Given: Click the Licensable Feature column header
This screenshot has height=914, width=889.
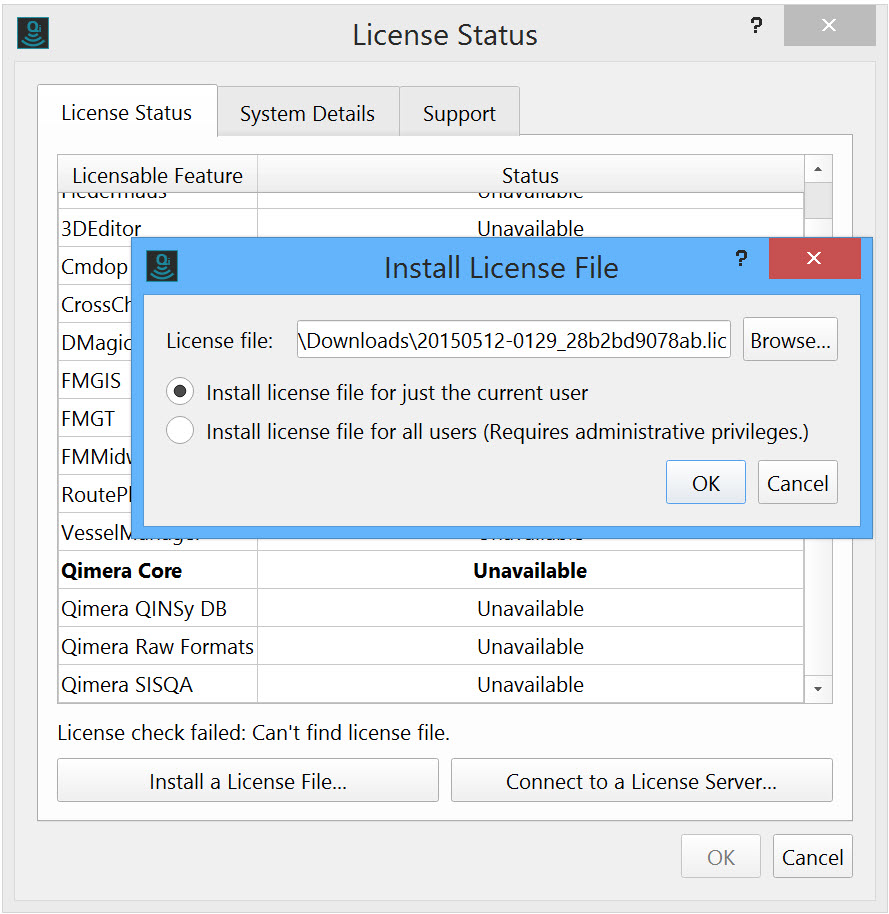Looking at the screenshot, I should (x=157, y=176).
